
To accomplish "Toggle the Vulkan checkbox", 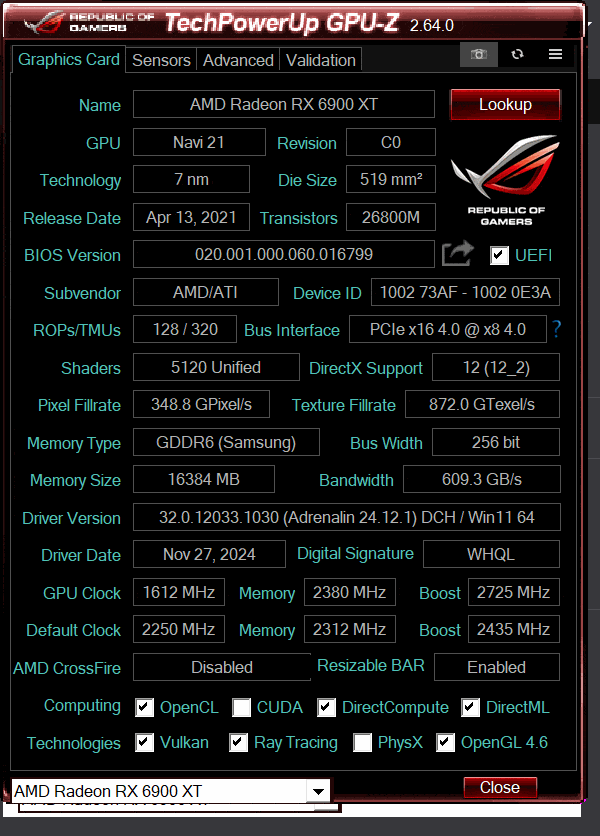I will pyautogui.click(x=144, y=742).
